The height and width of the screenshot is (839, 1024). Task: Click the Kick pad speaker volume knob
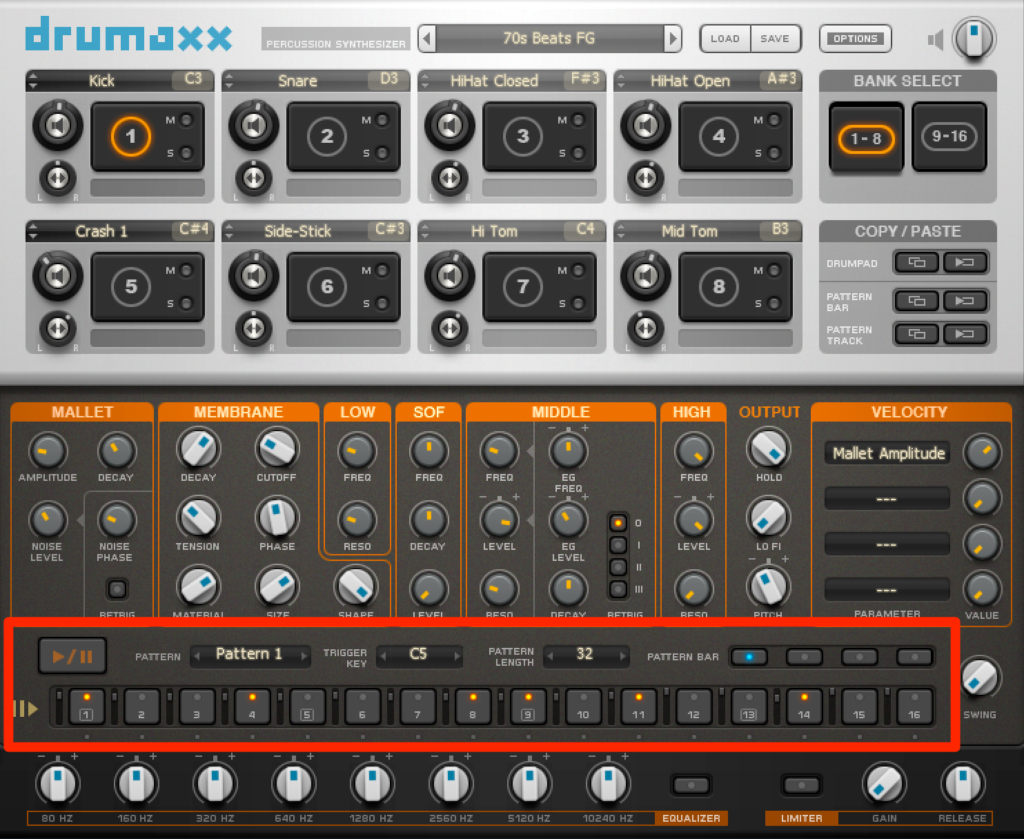(x=58, y=125)
